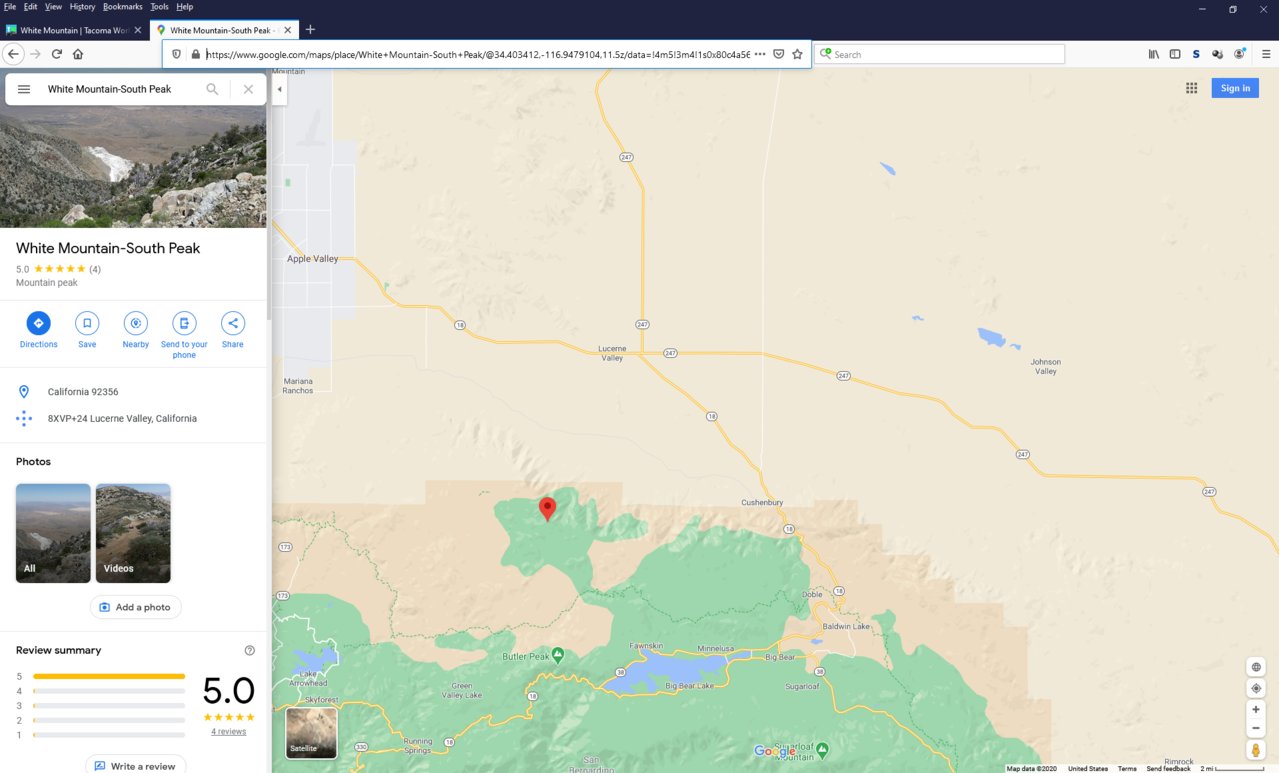Open the Firefox account icon
Viewport: 1279px width, 773px height.
(x=1240, y=54)
